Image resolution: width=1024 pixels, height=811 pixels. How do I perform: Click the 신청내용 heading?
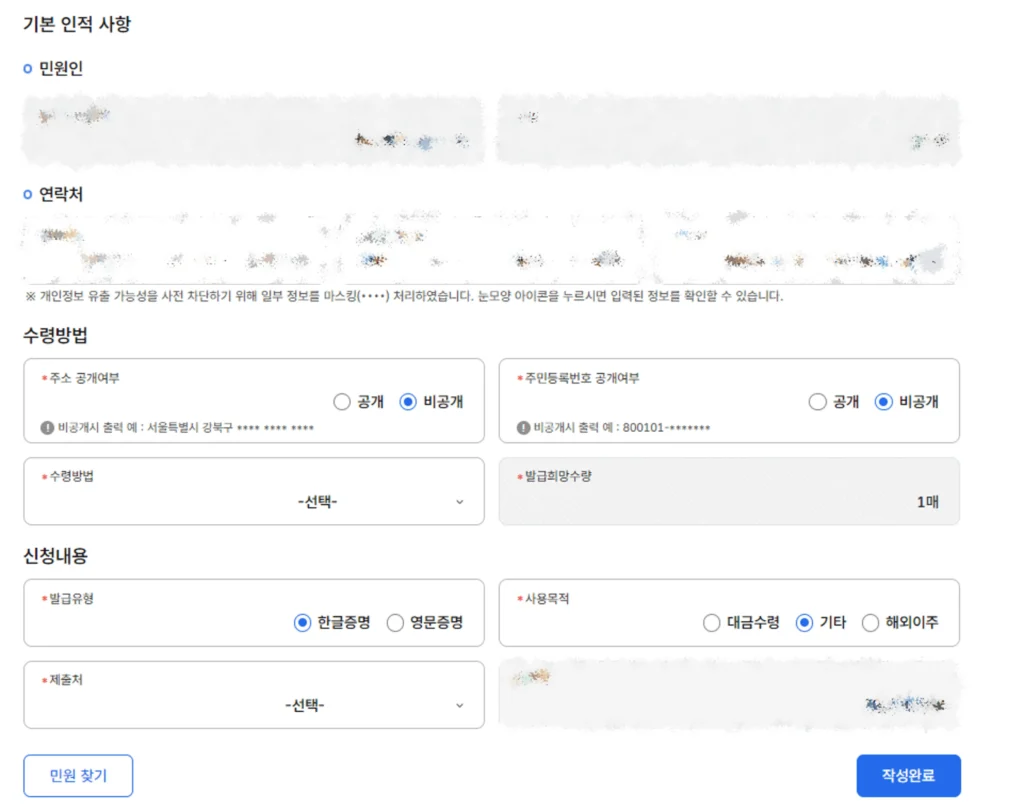pos(56,556)
